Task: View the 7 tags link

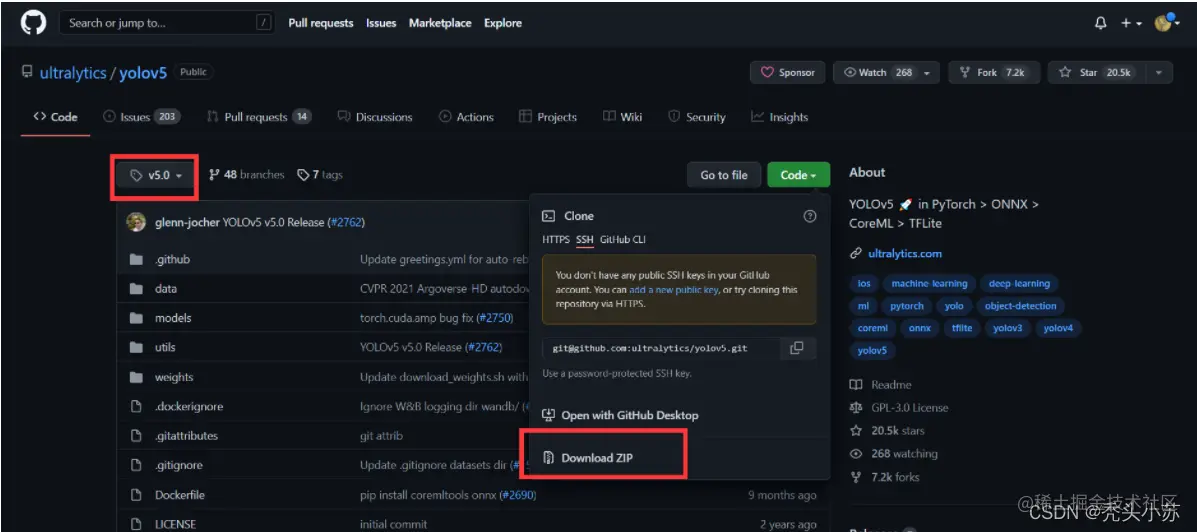Action: click(320, 175)
